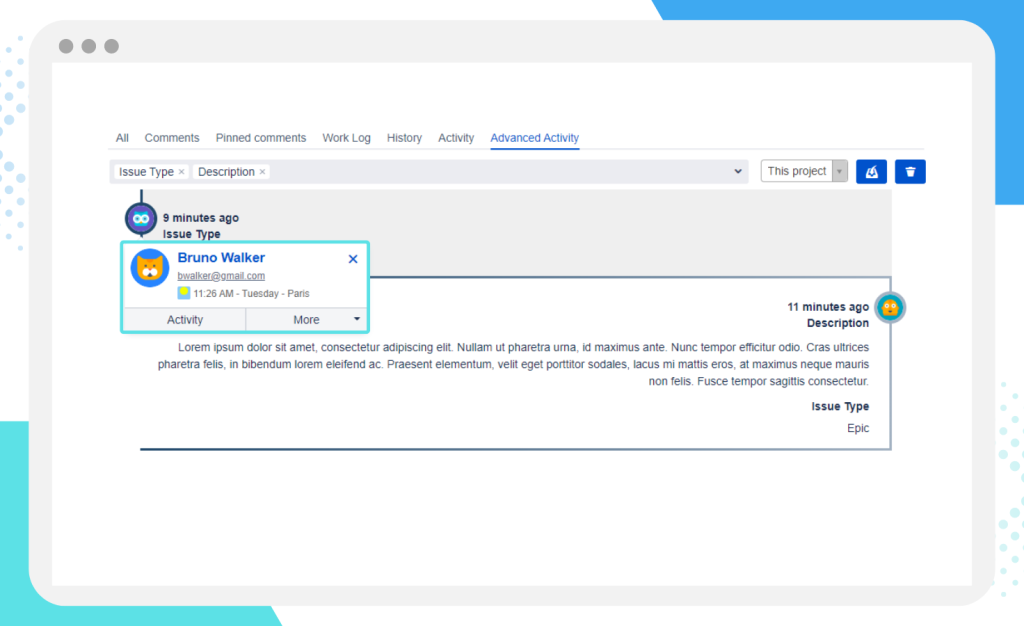Click the yellow availability swatch on the card
This screenshot has height=626, width=1024.
click(x=183, y=292)
